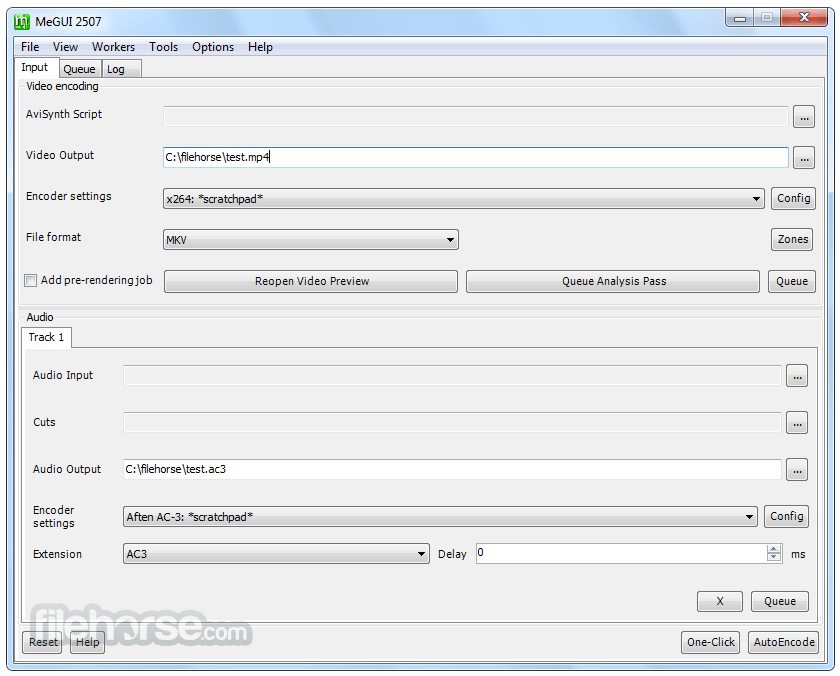Open the AutoEncode dialog
840x676 pixels.
[783, 642]
